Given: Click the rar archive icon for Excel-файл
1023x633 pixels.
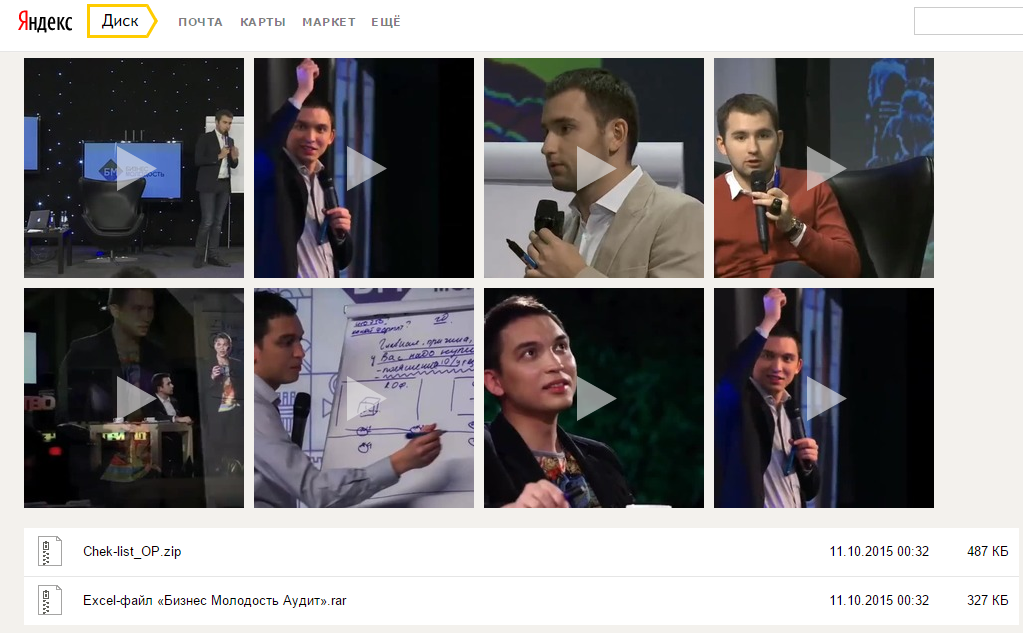Looking at the screenshot, I should tap(50, 600).
